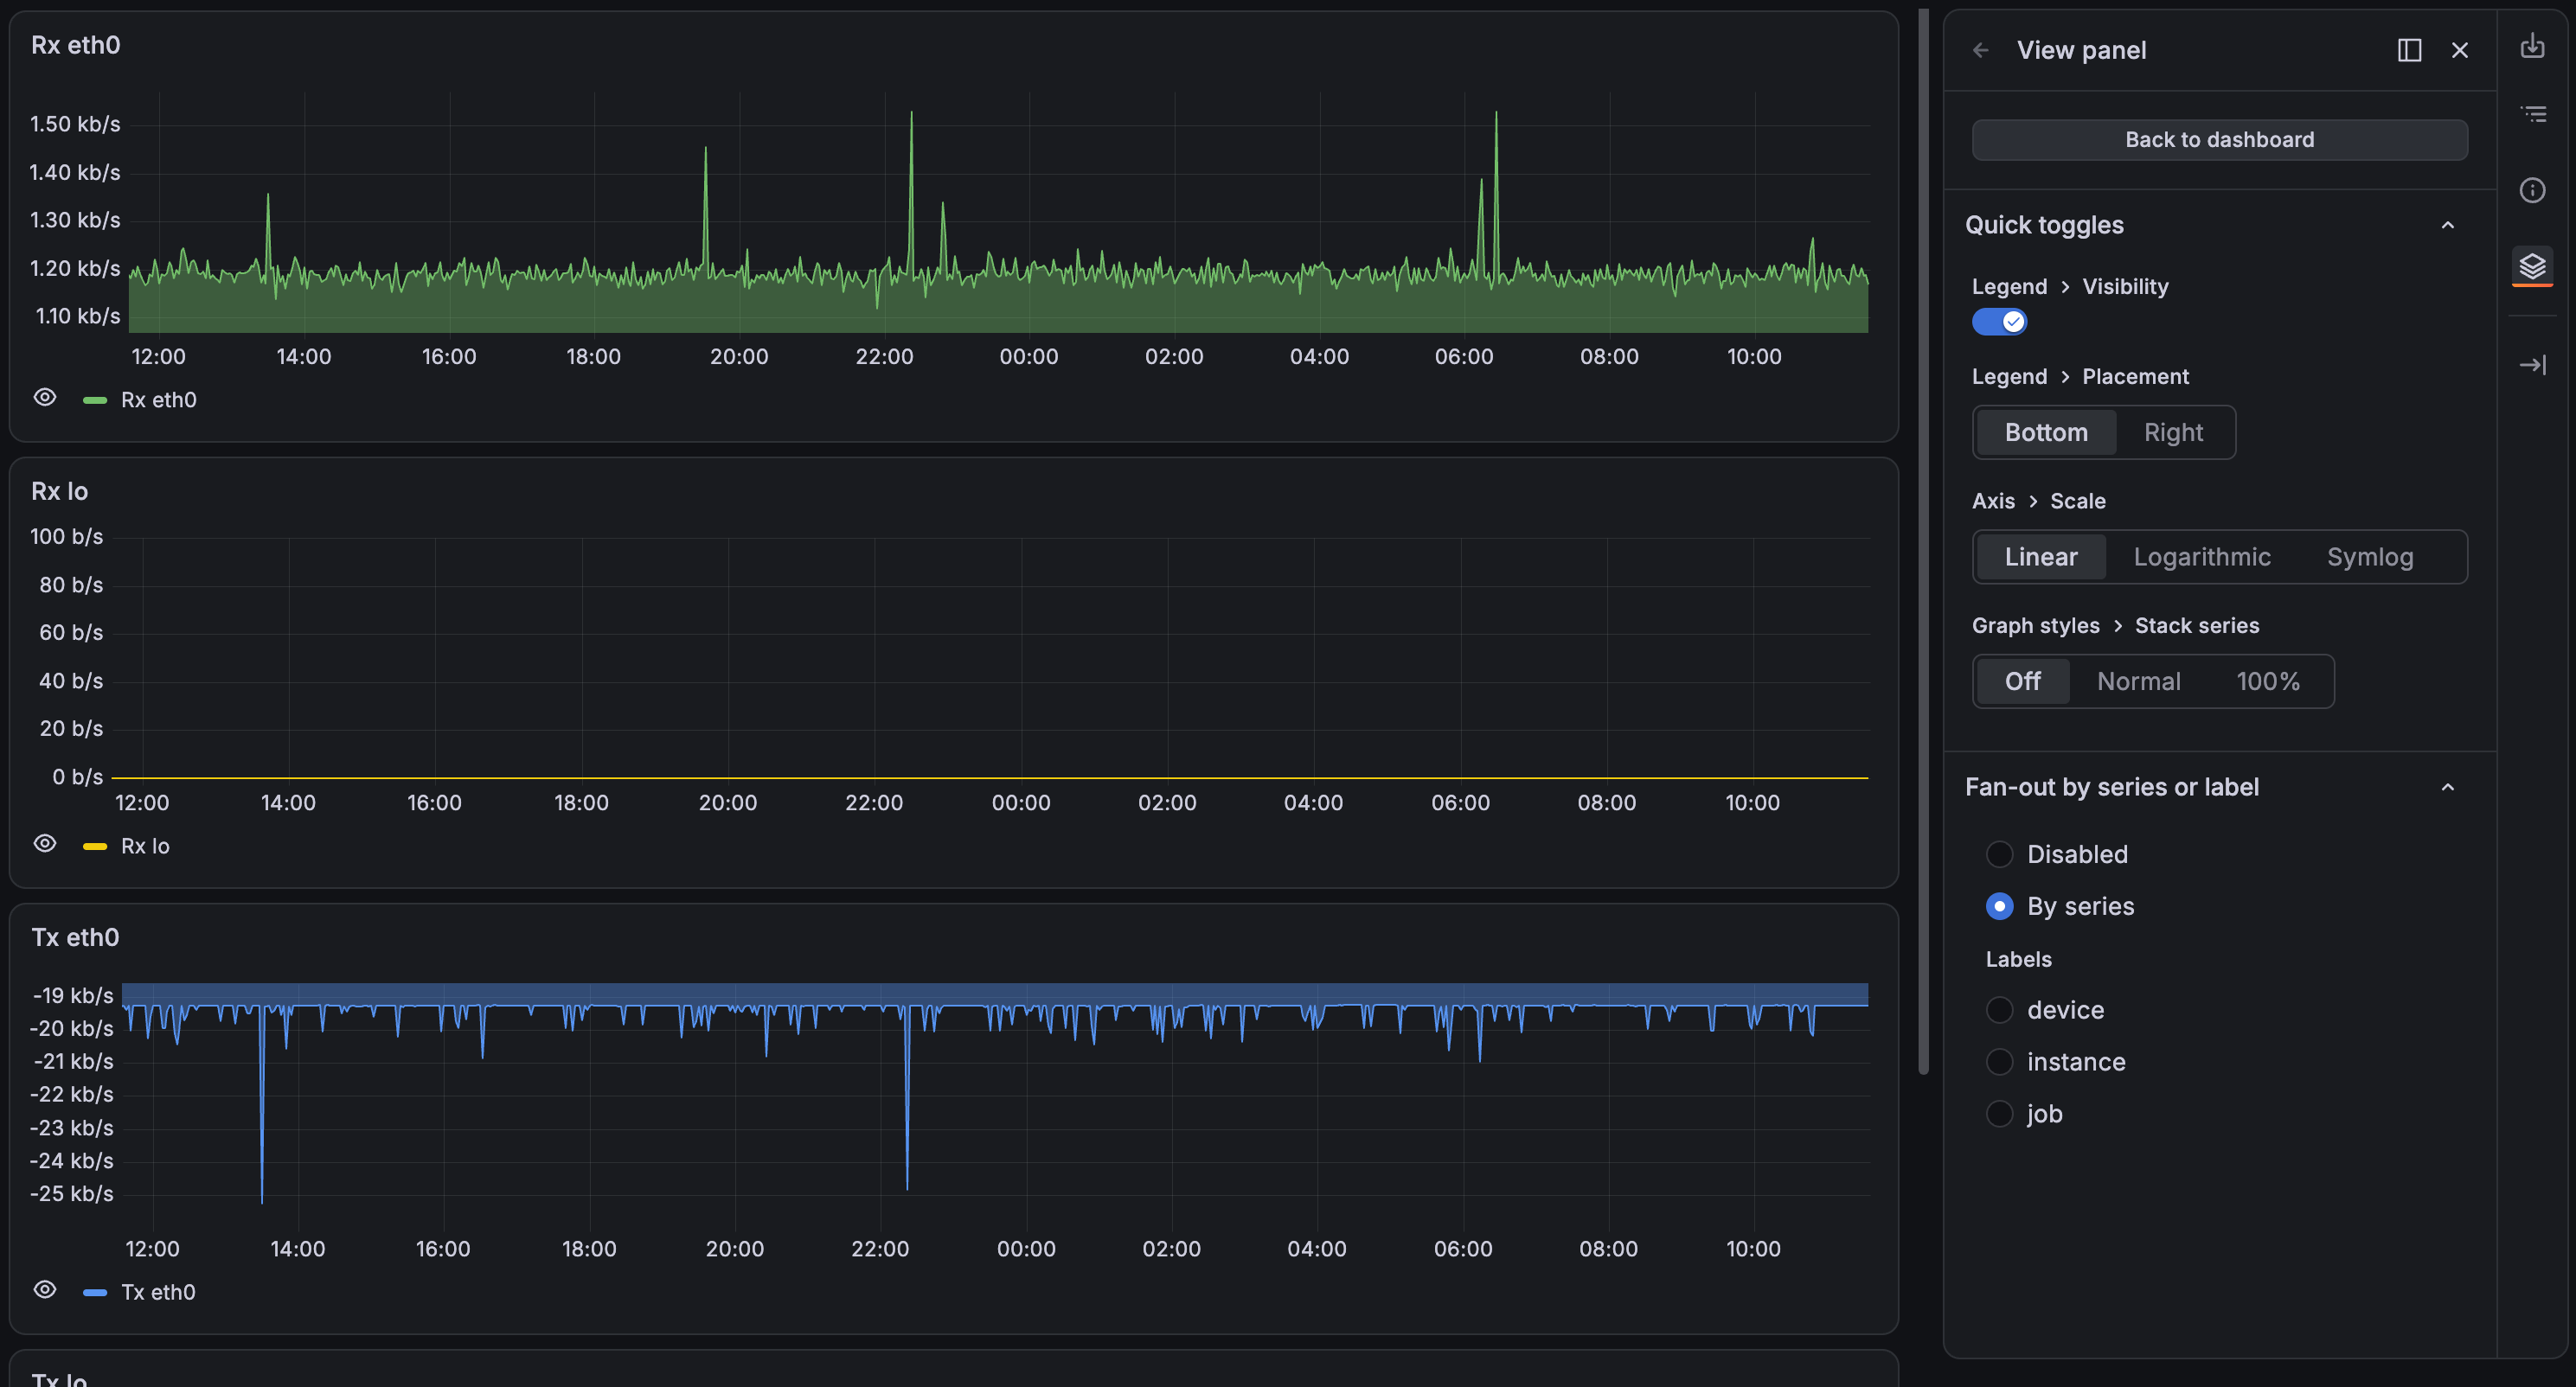This screenshot has height=1387, width=2576.
Task: Set stack series to Normal
Action: (x=2138, y=681)
